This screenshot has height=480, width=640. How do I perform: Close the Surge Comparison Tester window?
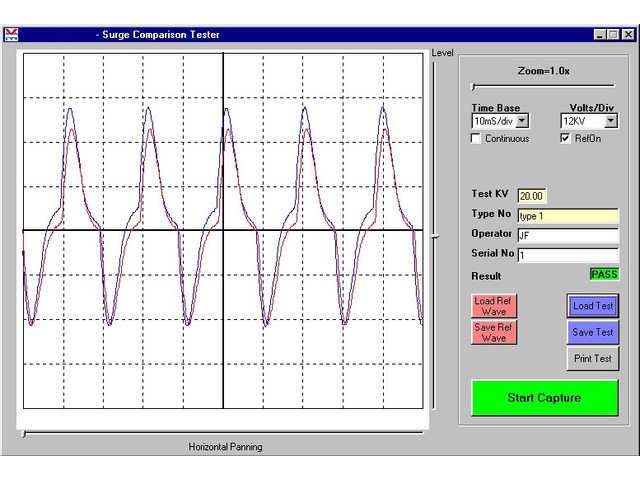tap(628, 35)
